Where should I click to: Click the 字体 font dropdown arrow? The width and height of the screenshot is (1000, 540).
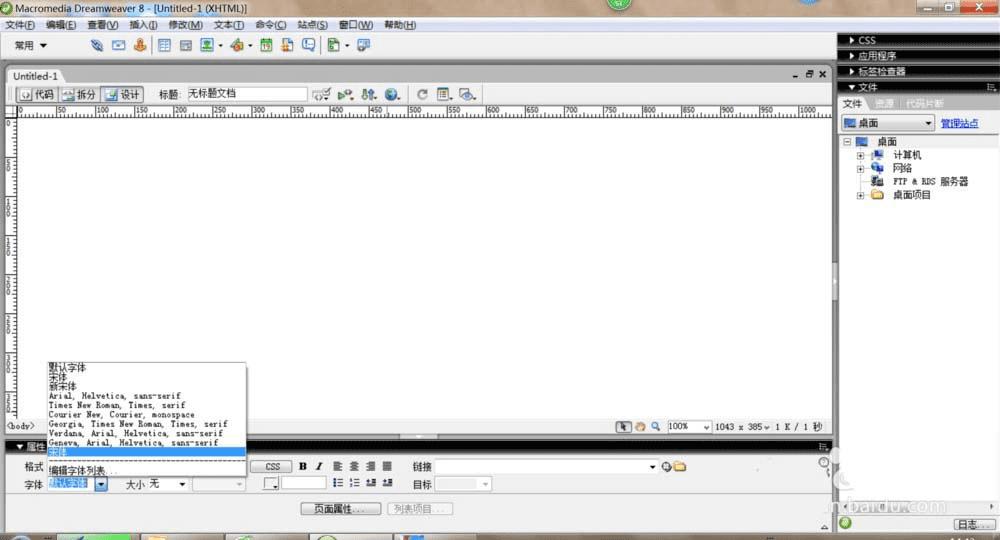tap(101, 485)
